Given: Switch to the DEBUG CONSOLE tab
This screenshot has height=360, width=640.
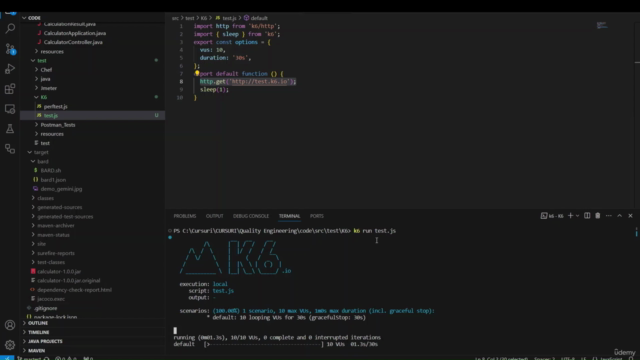Looking at the screenshot, I should (x=251, y=216).
